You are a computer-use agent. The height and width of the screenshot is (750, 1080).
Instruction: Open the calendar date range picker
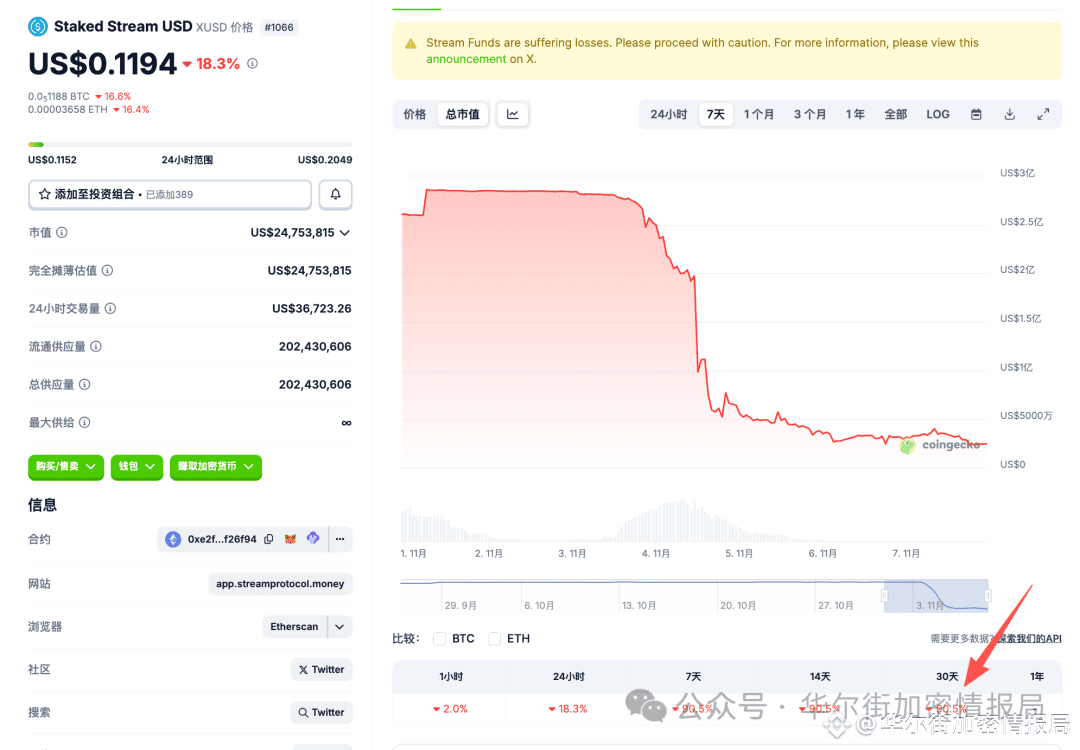tap(975, 114)
